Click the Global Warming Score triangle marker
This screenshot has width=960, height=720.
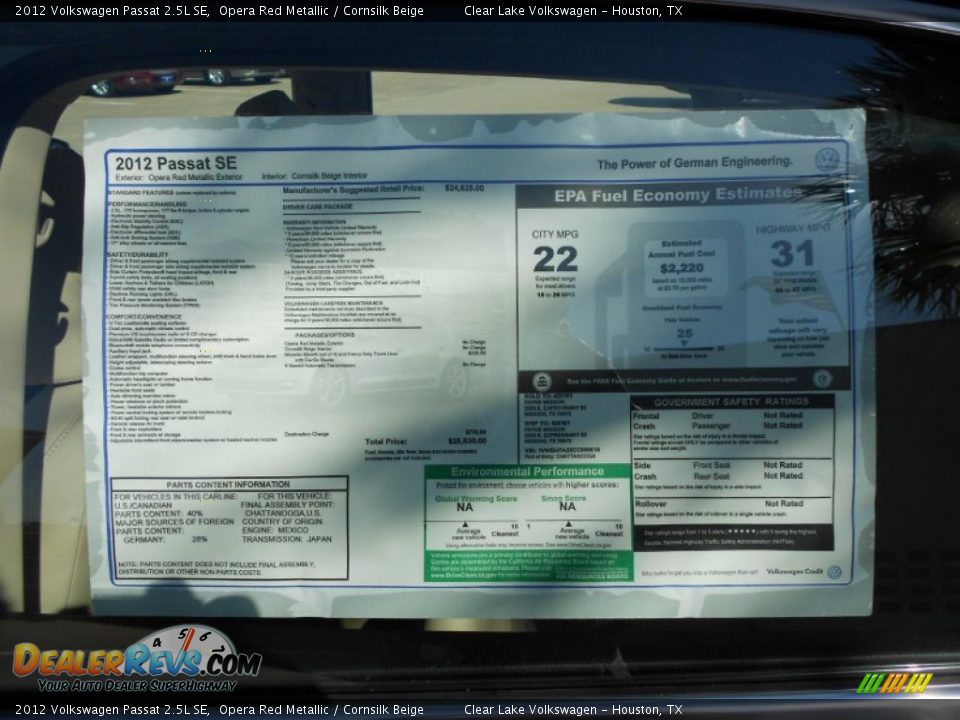coord(465,524)
